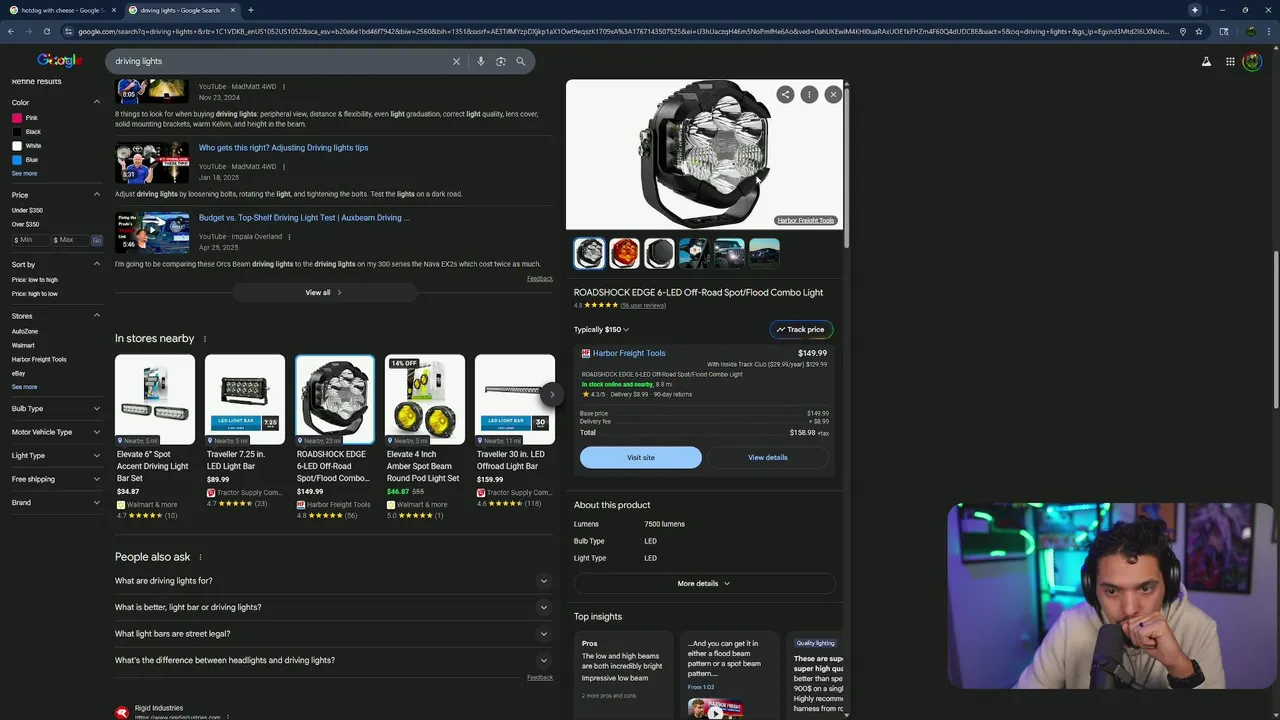The width and height of the screenshot is (1280, 720).
Task: Open Elevate 6" Spot Accent Driving Light card
Action: pyautogui.click(x=155, y=438)
